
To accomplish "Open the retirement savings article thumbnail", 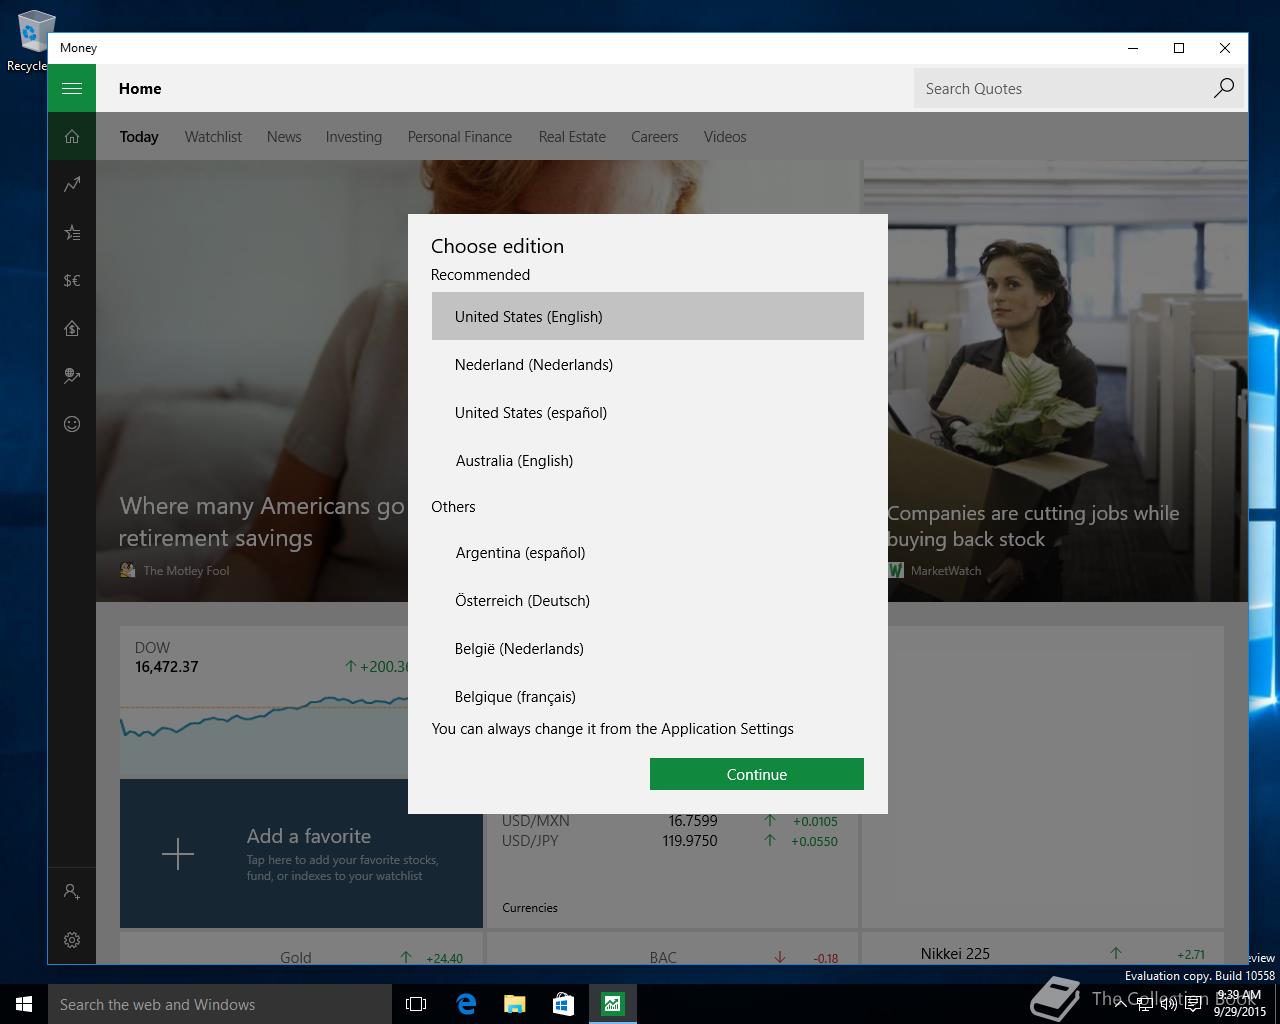I will pos(252,381).
